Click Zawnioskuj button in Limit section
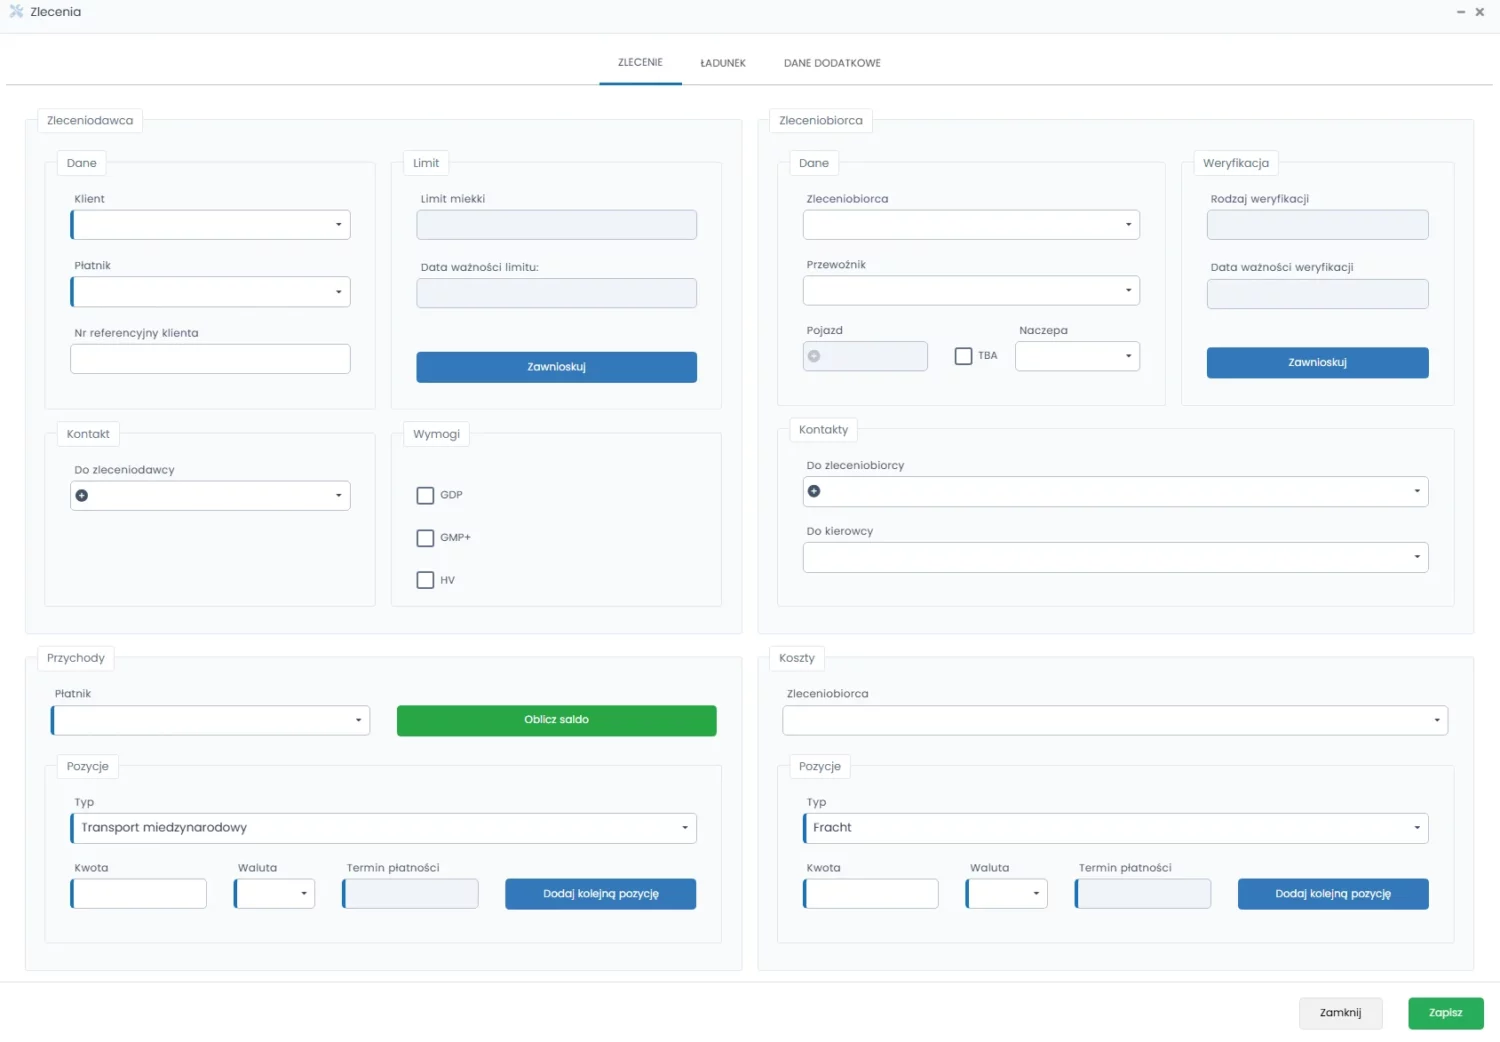The height and width of the screenshot is (1042, 1500). (556, 367)
